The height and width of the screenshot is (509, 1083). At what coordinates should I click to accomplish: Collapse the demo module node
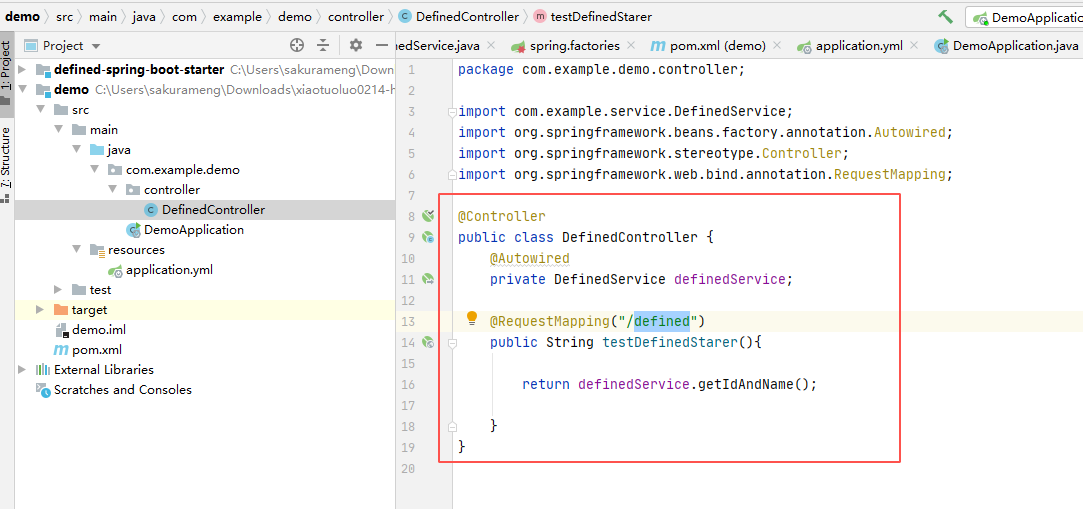tap(22, 90)
